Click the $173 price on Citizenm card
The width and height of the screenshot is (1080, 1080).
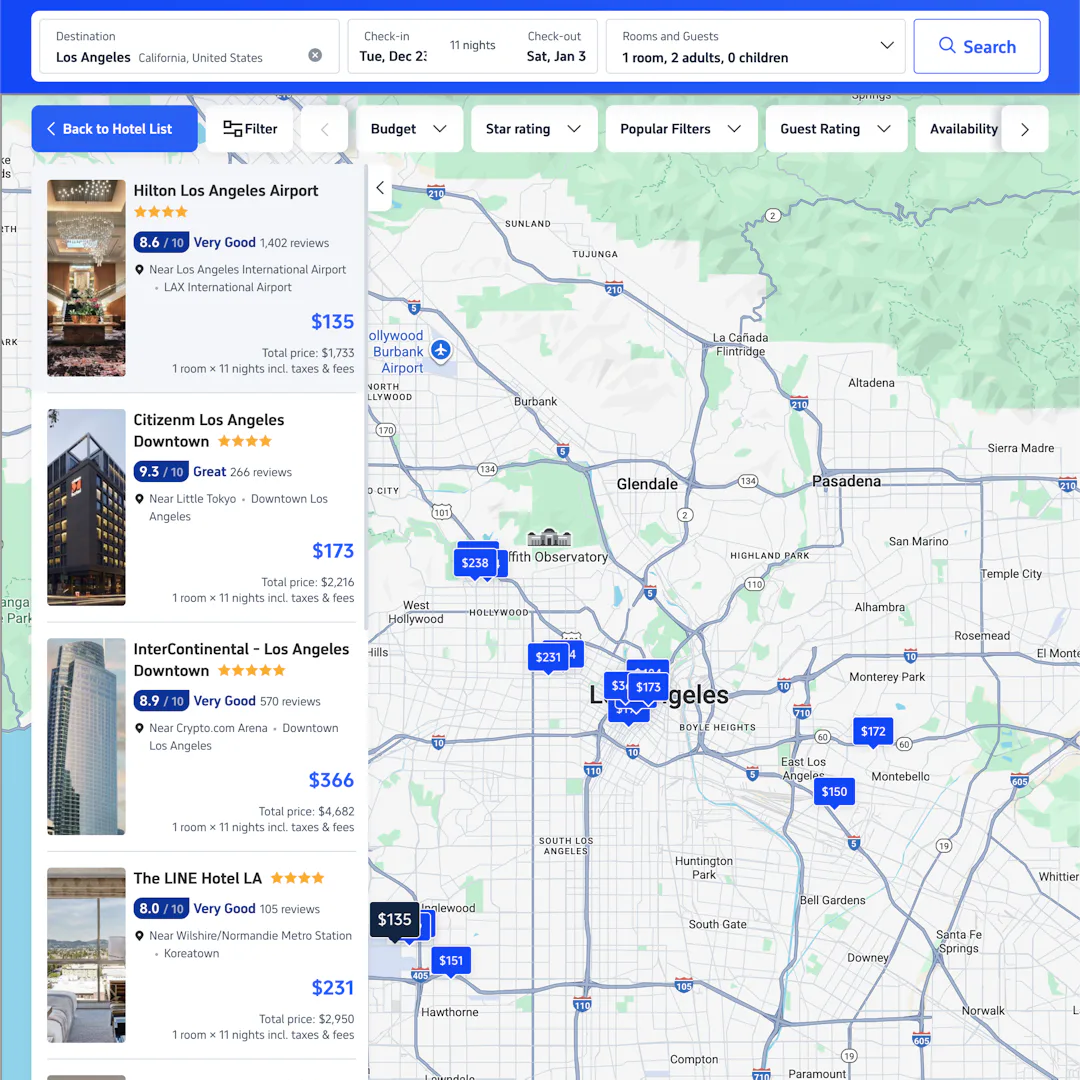(x=333, y=551)
